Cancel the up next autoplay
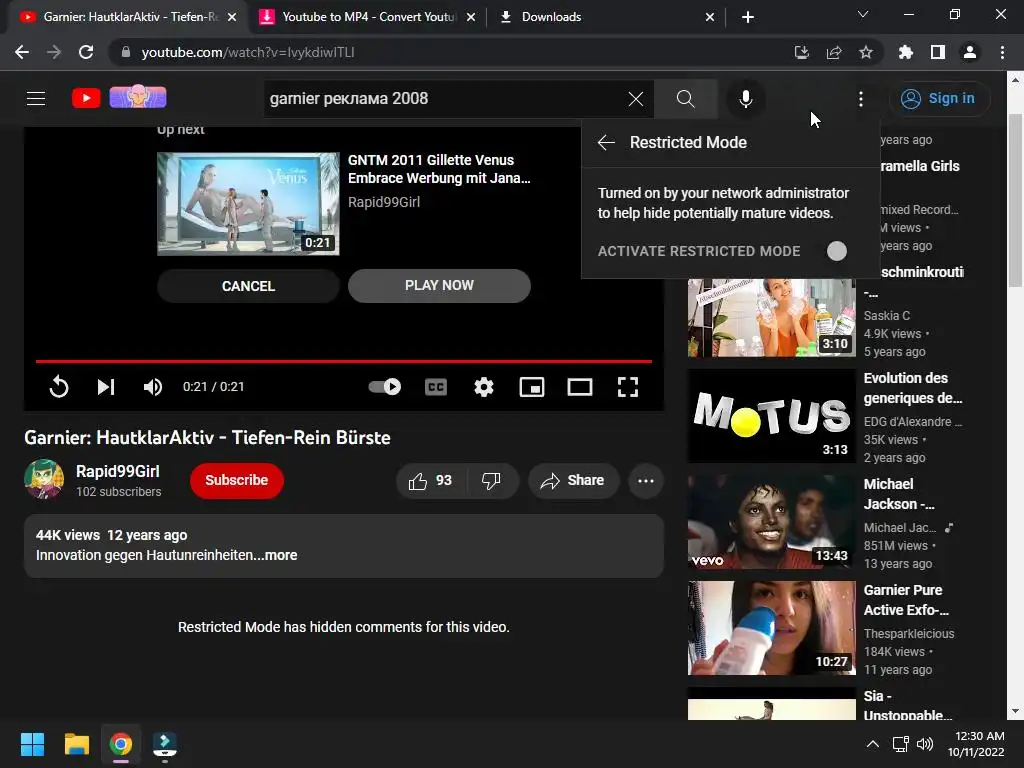The image size is (1024, 768). point(248,286)
